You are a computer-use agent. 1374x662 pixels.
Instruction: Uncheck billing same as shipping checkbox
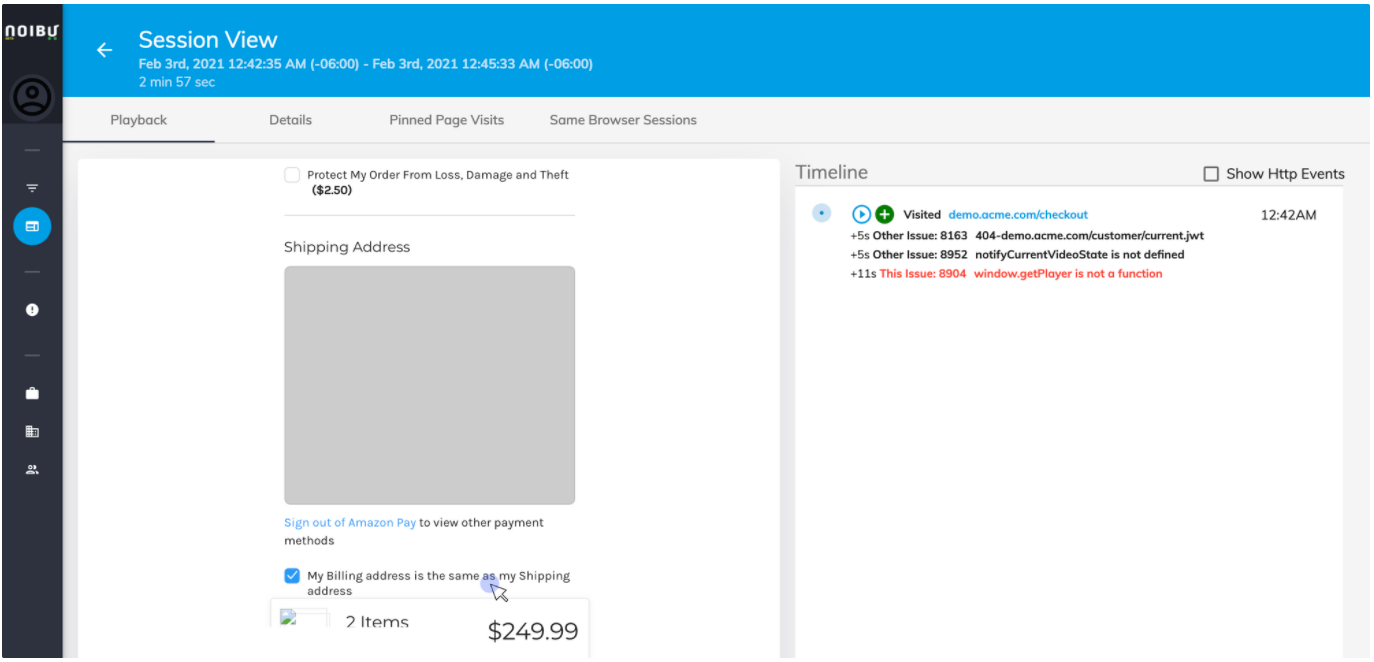[292, 576]
